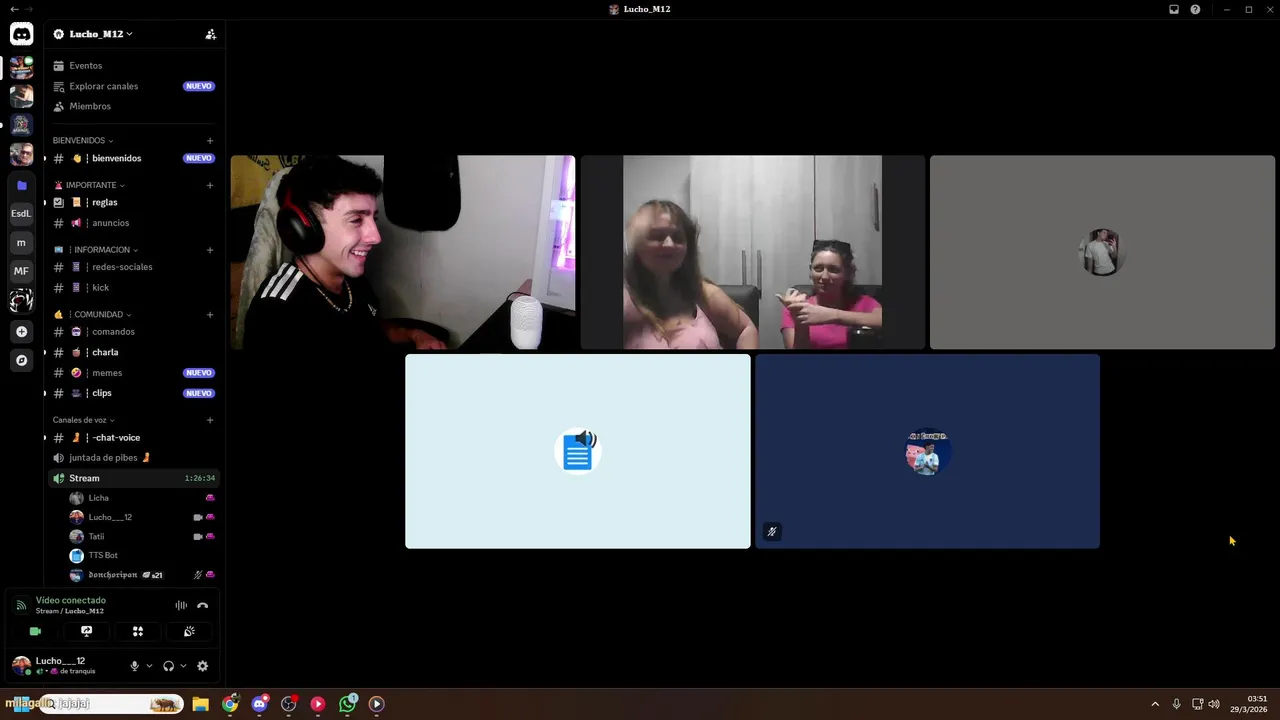Screen dimensions: 1280x720
Task: Open WhatsApp from the taskbar
Action: tap(347, 704)
